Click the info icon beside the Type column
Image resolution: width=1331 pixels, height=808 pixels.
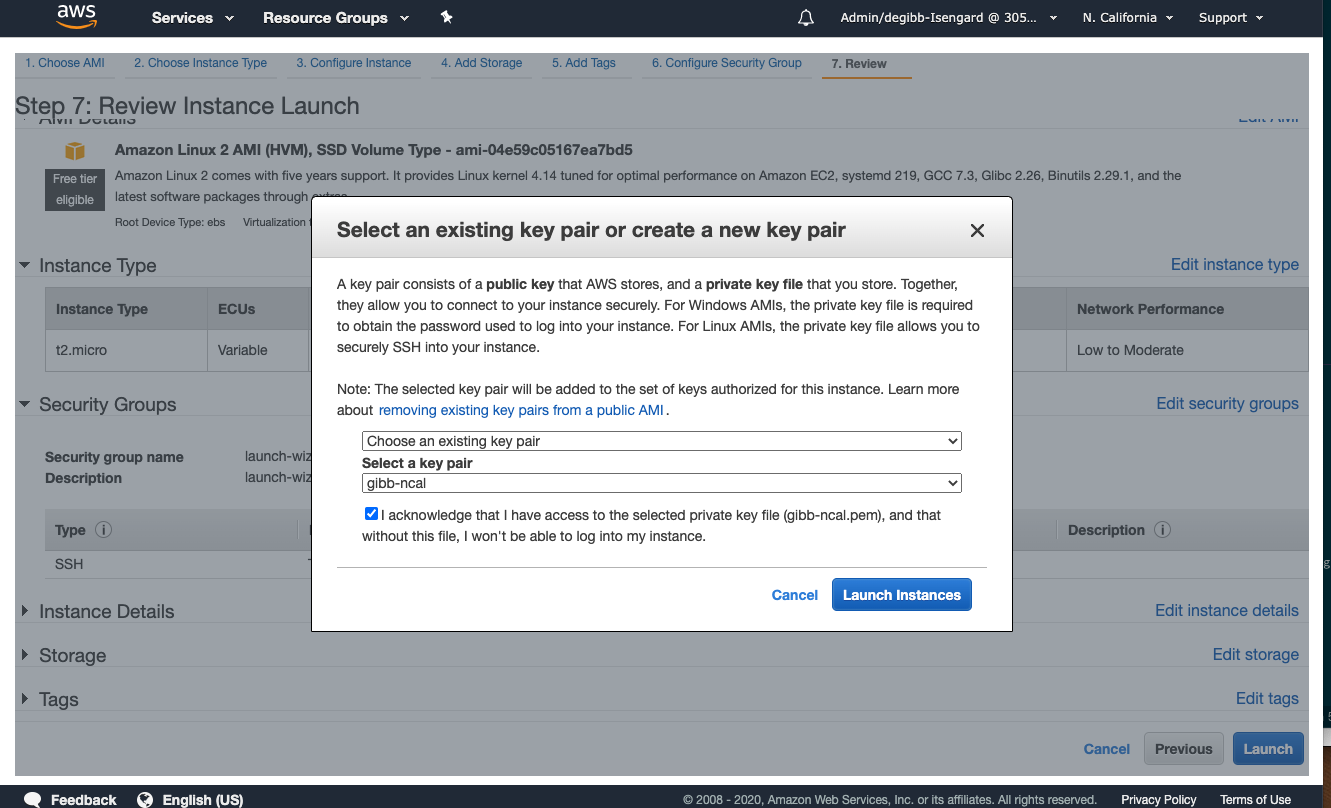click(106, 530)
